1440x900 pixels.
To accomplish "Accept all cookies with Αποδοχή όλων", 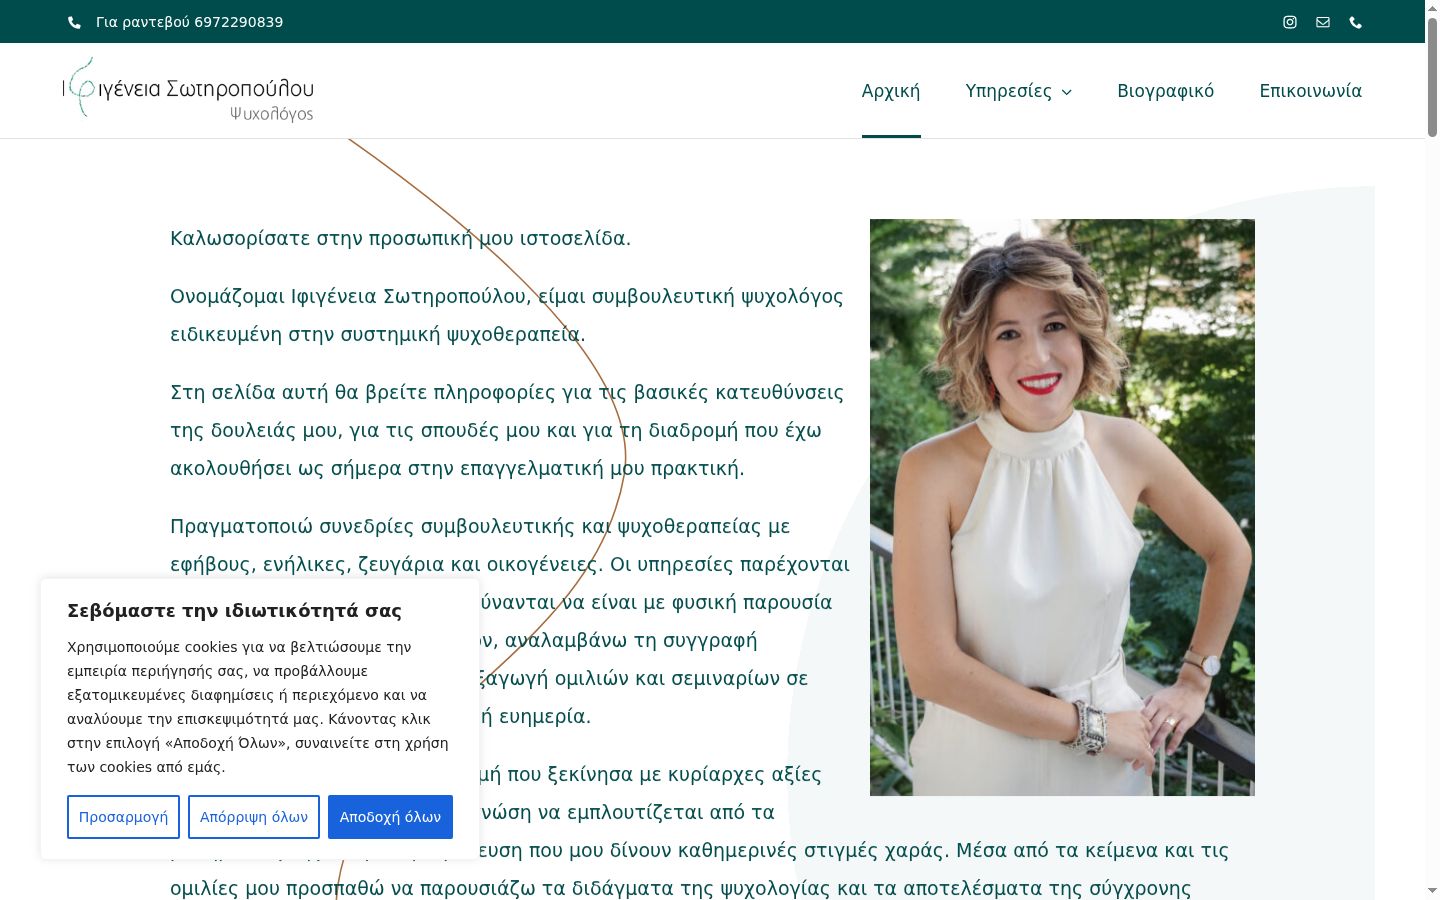I will coord(390,817).
